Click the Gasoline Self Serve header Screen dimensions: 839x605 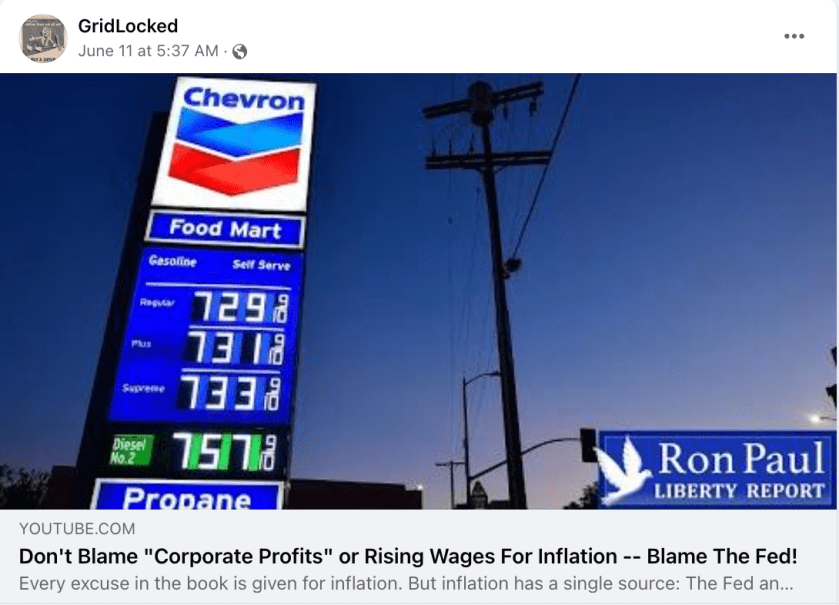coord(219,263)
